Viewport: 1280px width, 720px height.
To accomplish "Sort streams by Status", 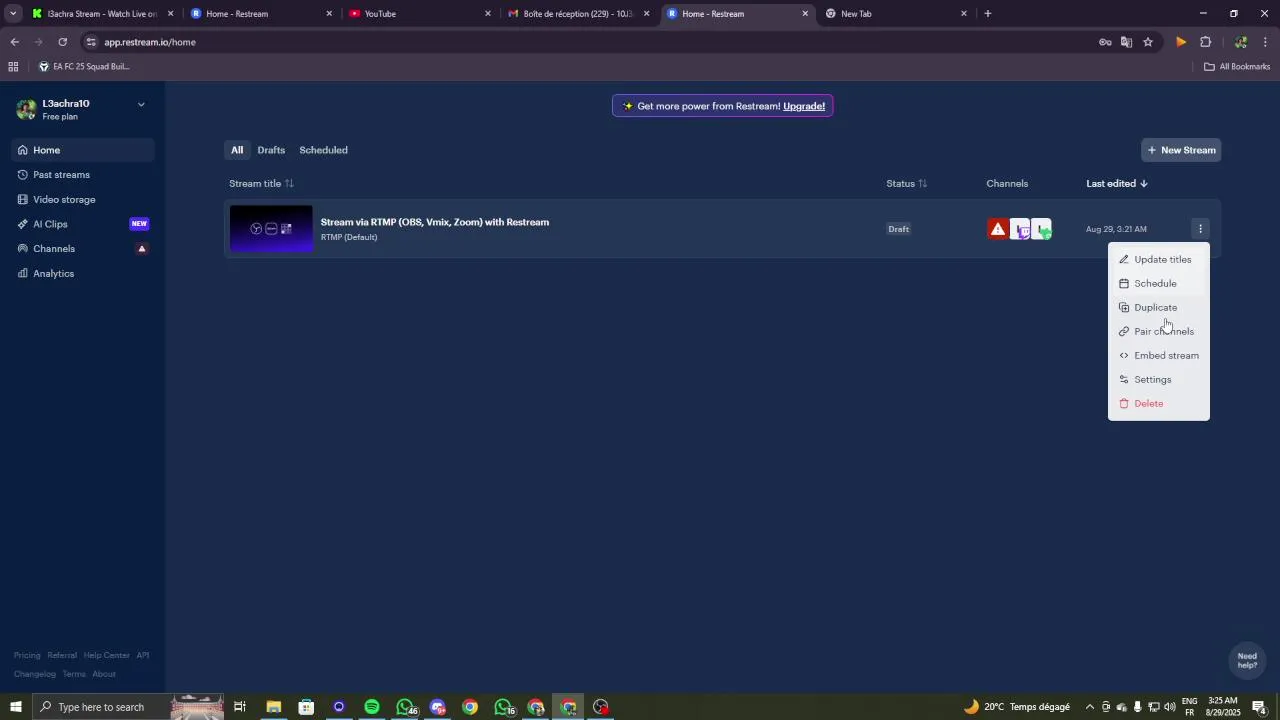I will pos(906,184).
